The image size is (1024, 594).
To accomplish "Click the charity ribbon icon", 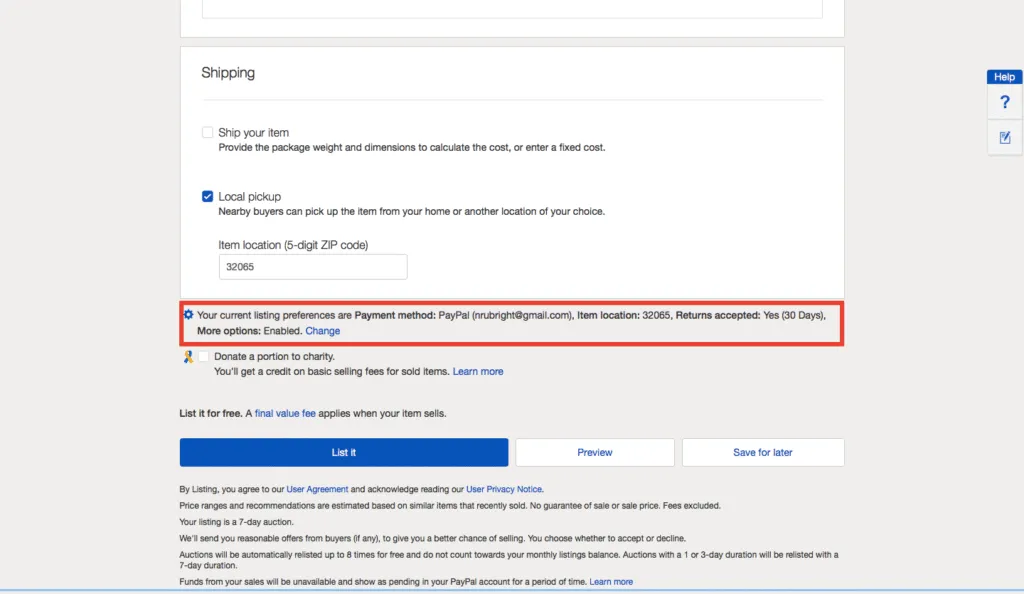I will [187, 356].
